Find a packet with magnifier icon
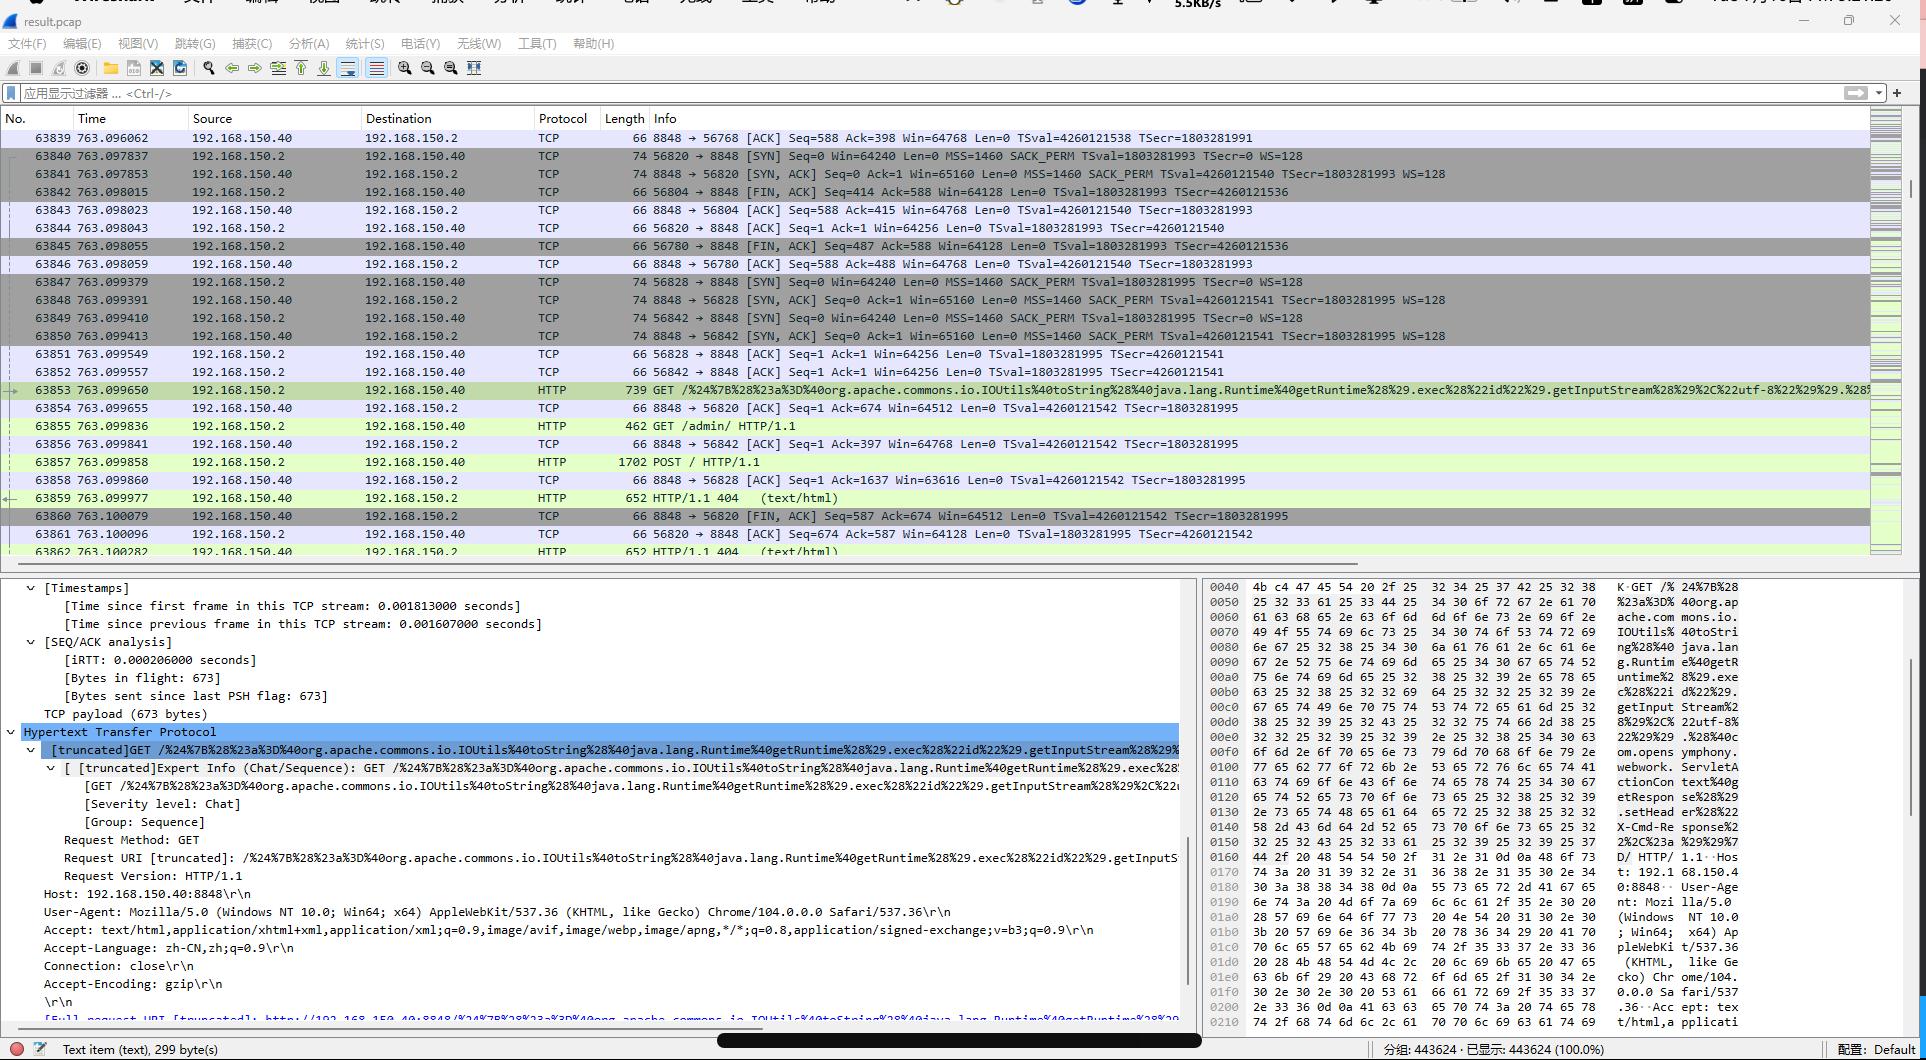 (209, 68)
